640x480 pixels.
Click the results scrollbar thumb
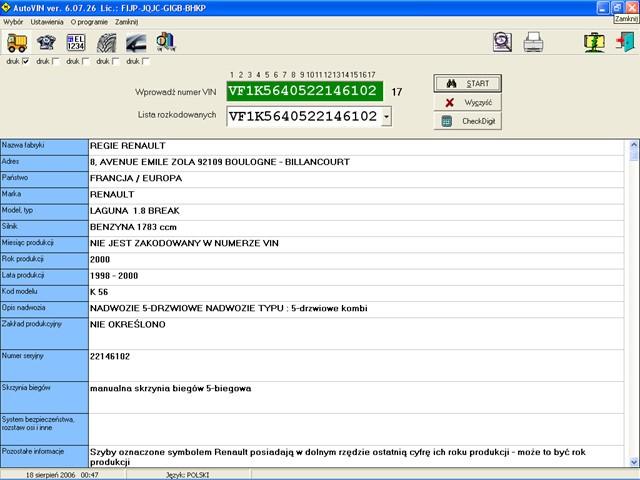pyautogui.click(x=634, y=155)
